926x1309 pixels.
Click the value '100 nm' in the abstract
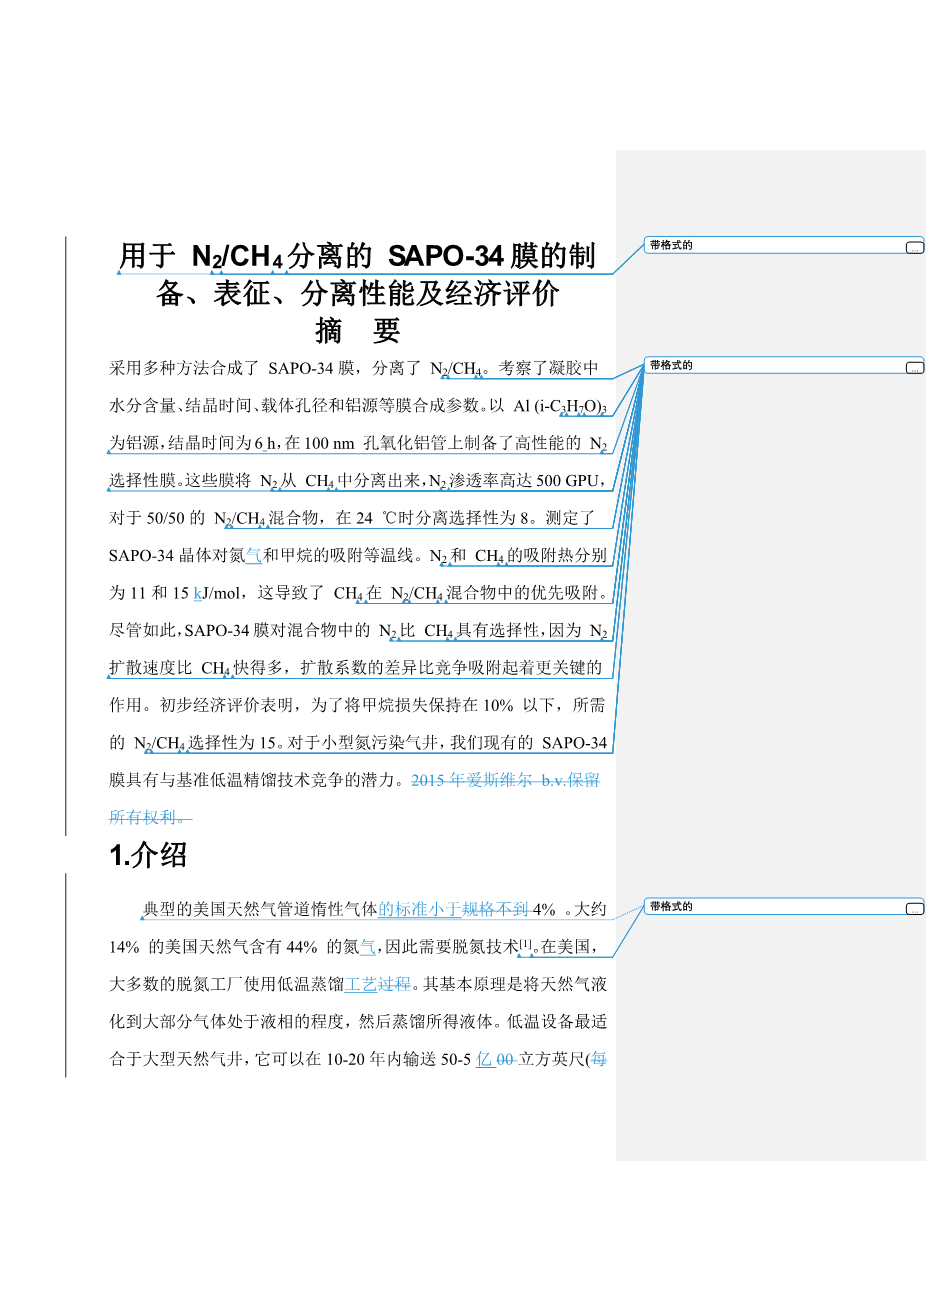[330, 443]
